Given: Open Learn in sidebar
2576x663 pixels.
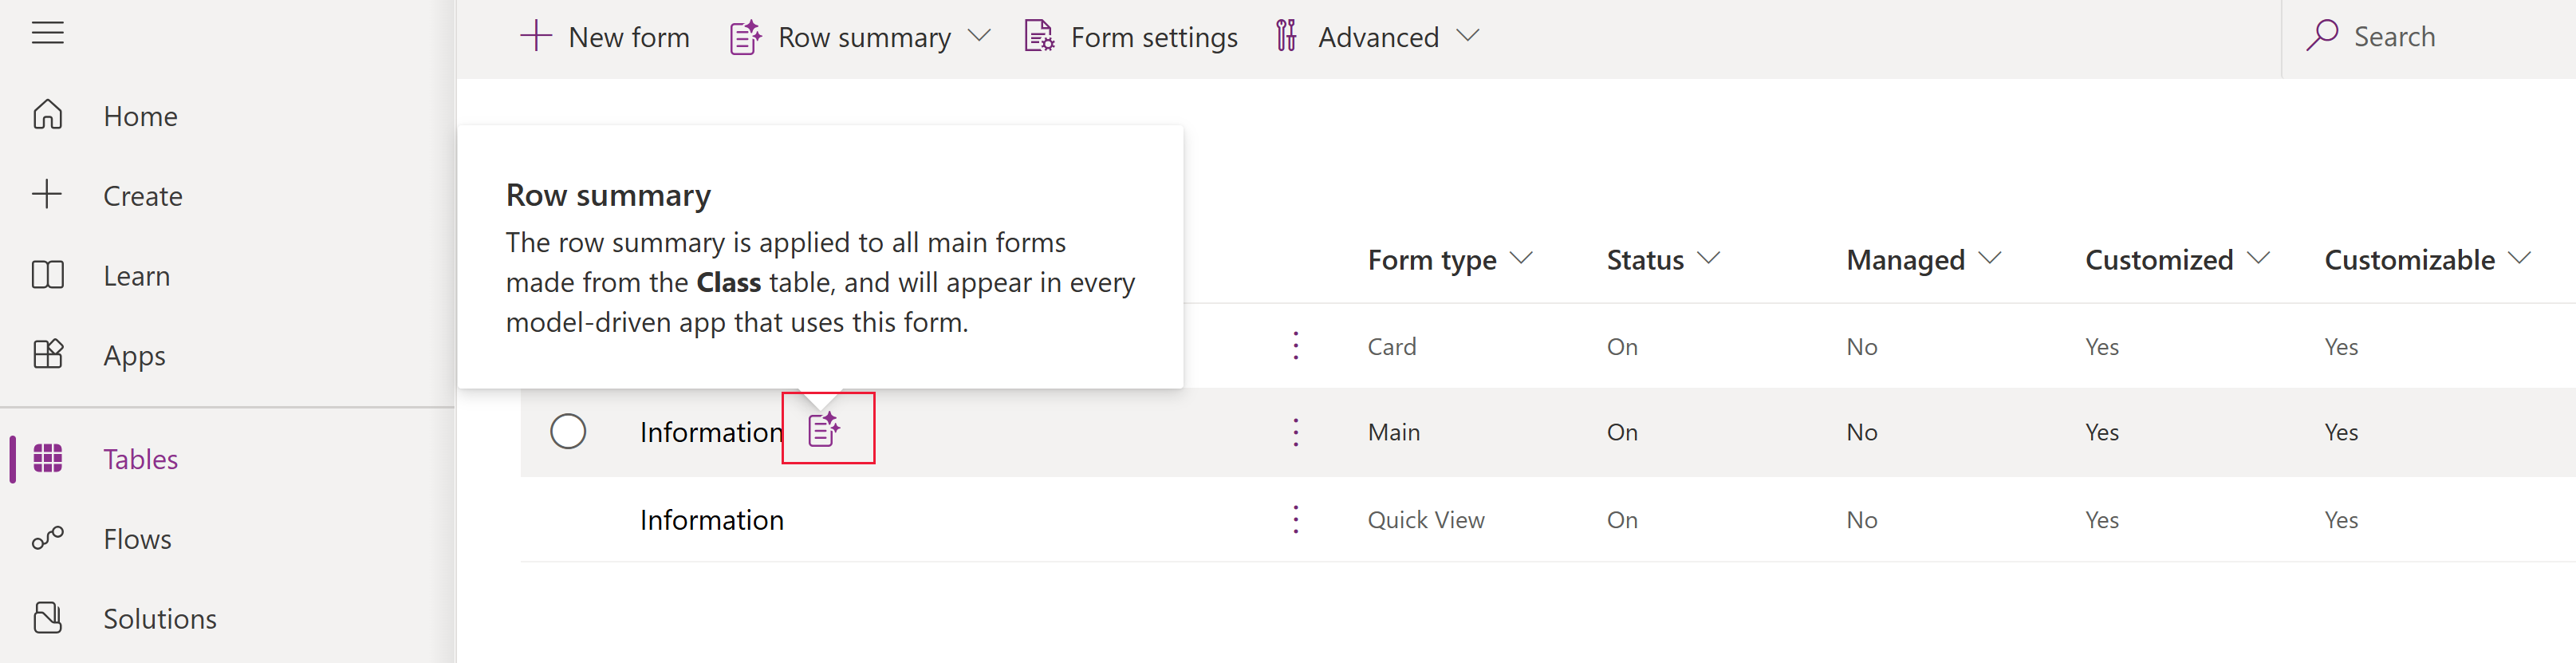Looking at the screenshot, I should pos(137,276).
